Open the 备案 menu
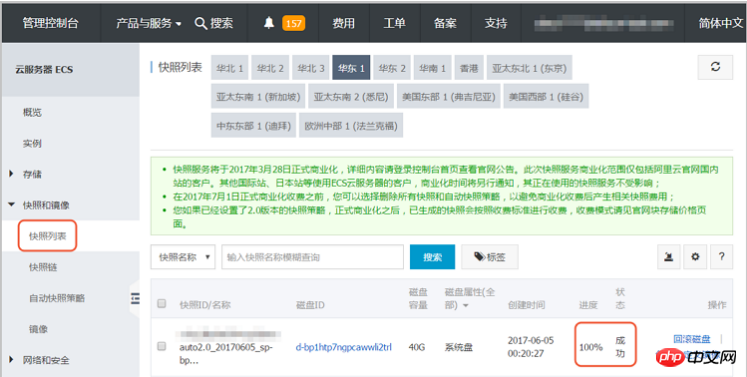 point(445,23)
